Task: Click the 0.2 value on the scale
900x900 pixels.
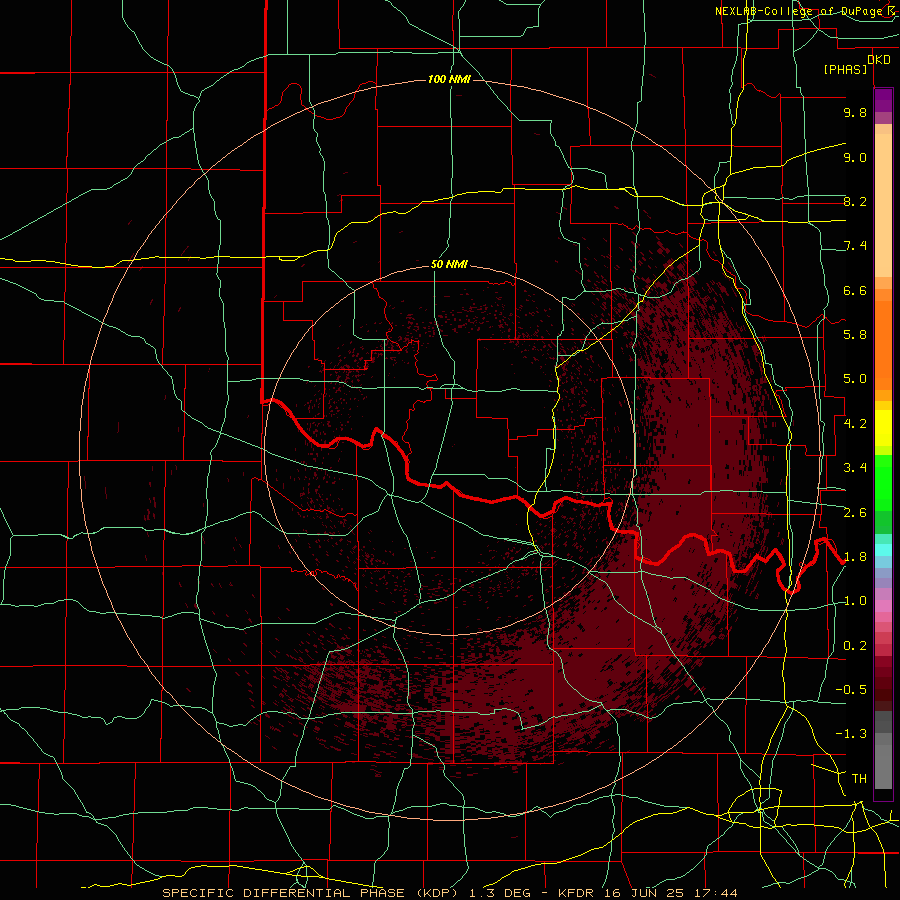Action: (855, 646)
